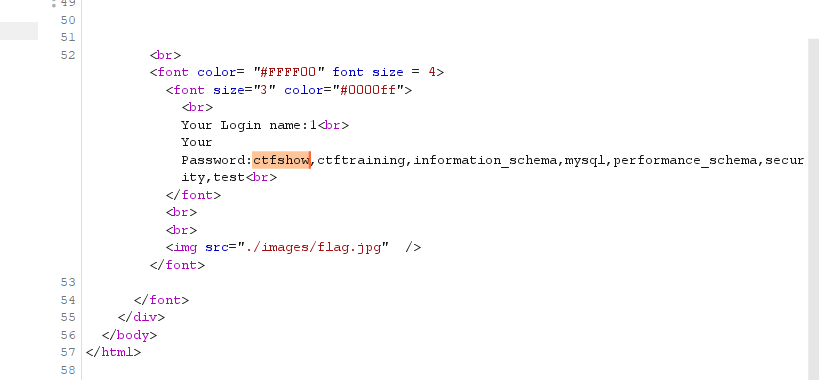Click line number 52 in gutter

point(68,55)
